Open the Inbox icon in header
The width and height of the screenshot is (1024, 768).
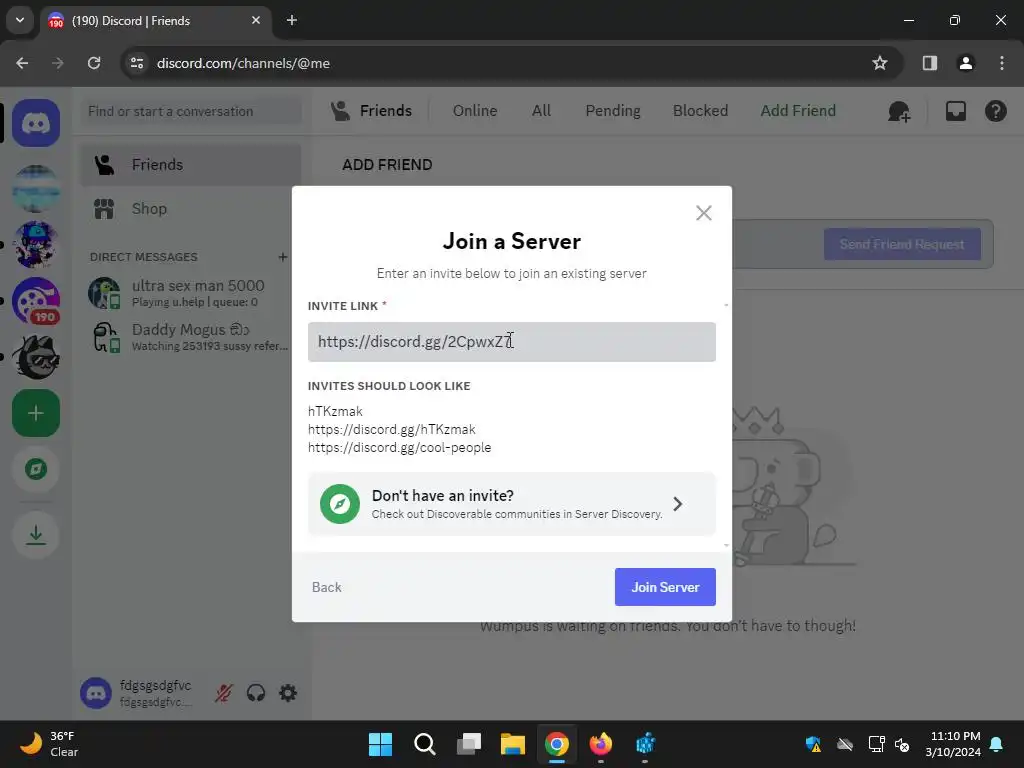coord(955,111)
